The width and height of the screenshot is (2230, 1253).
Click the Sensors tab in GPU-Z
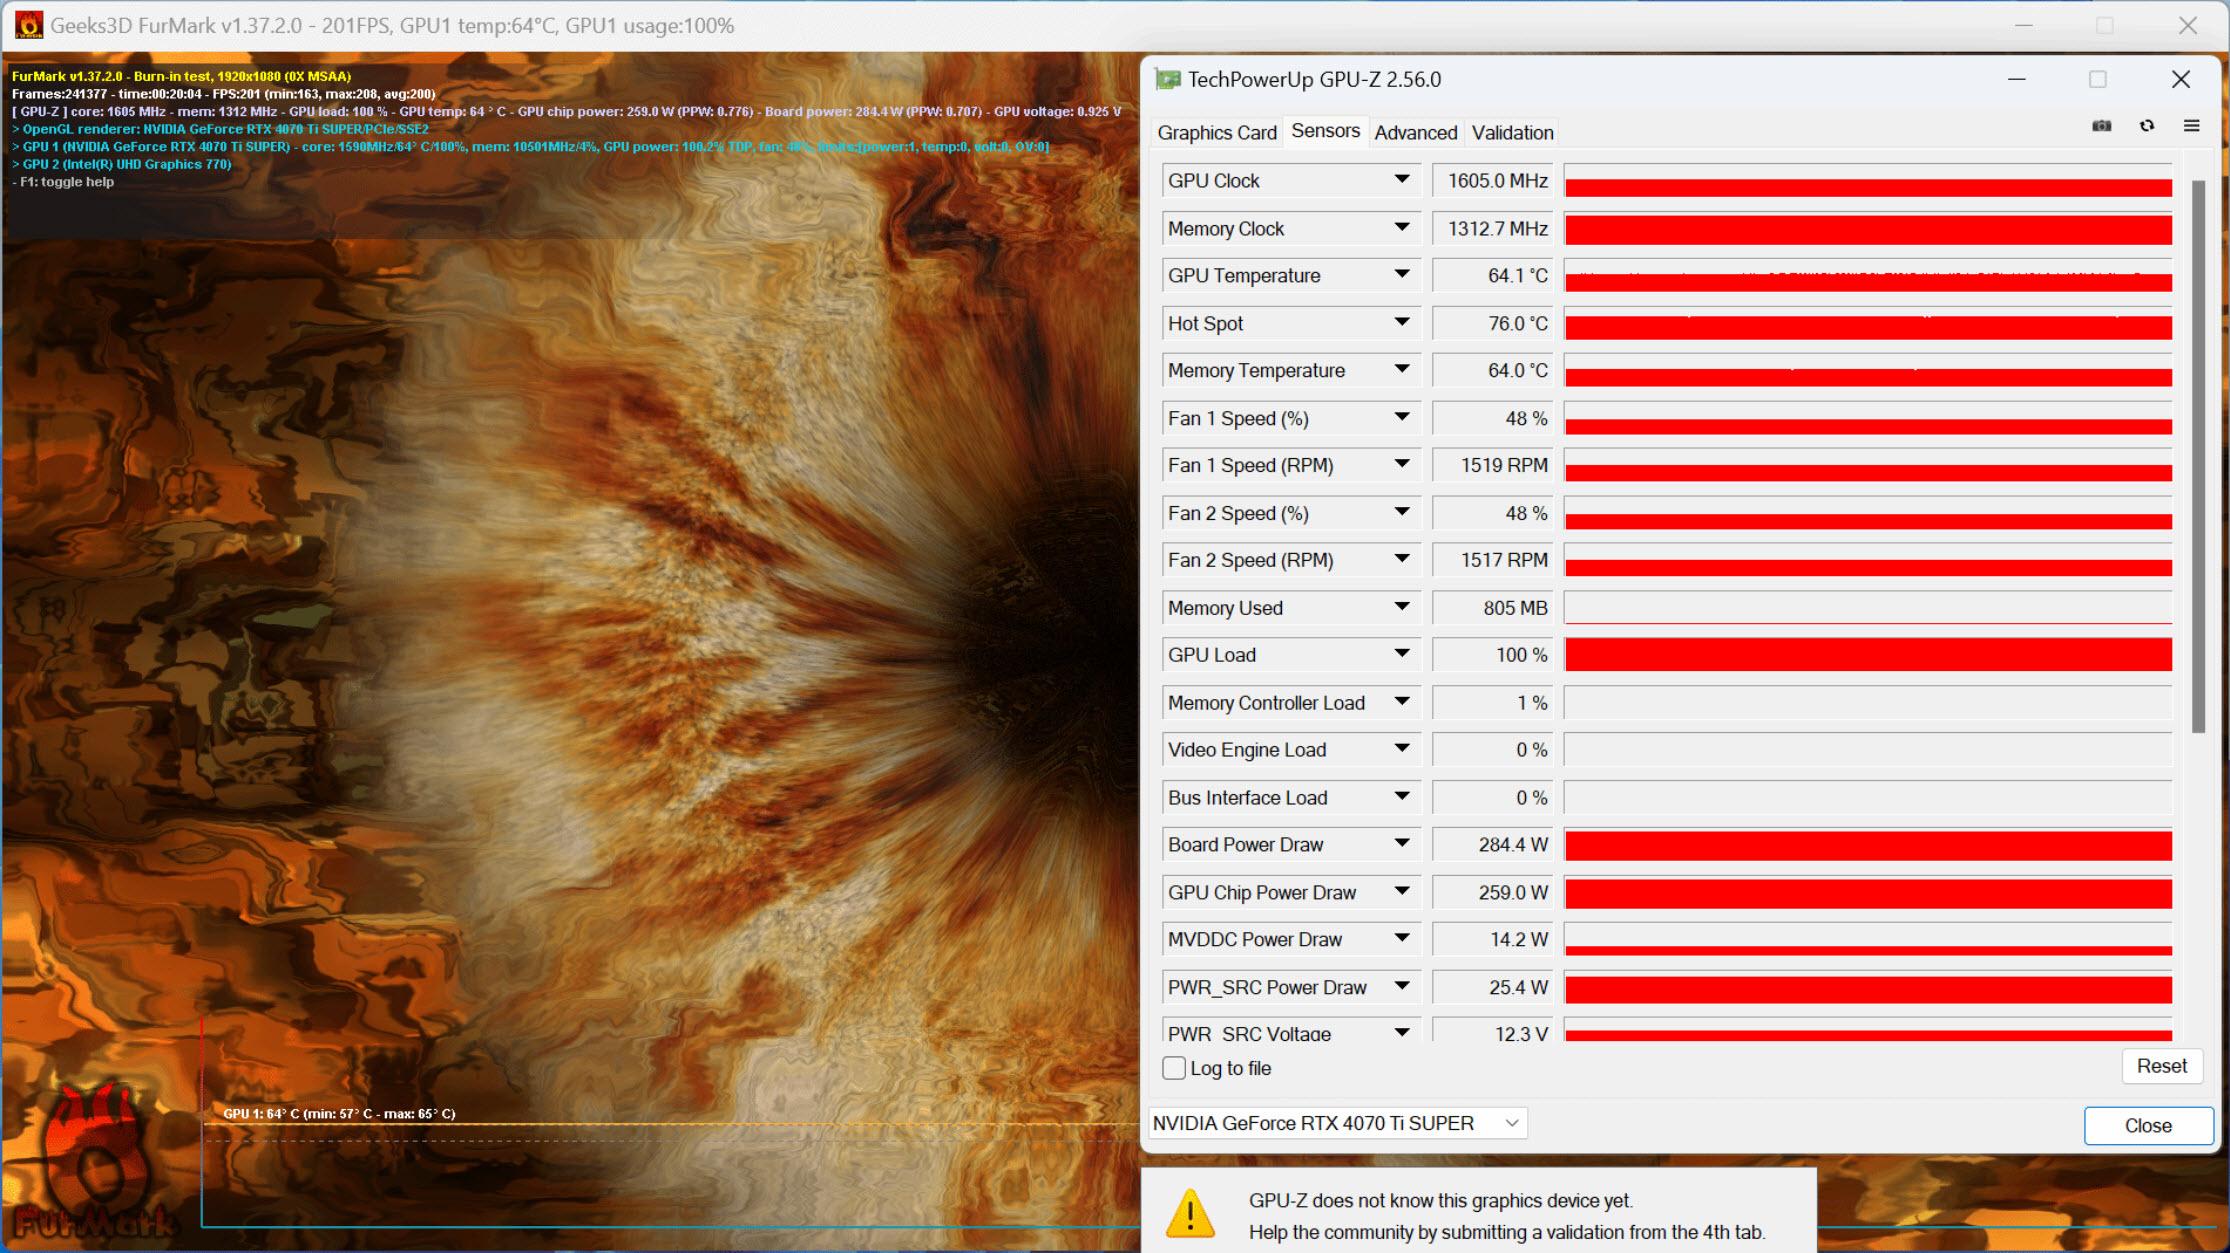[x=1325, y=132]
